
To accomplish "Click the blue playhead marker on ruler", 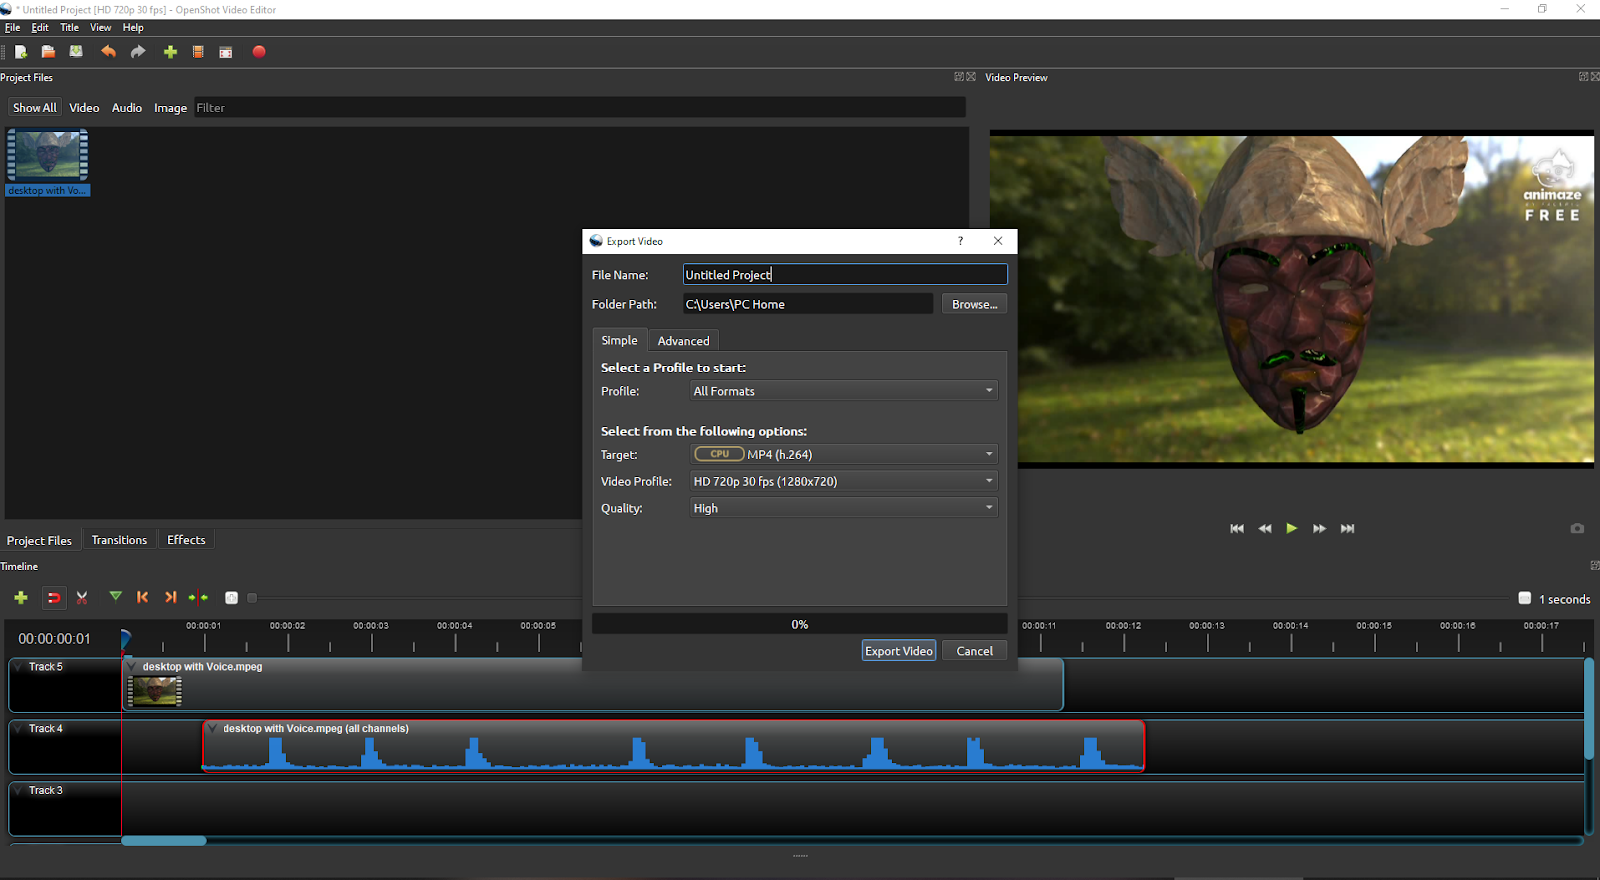I will [125, 638].
